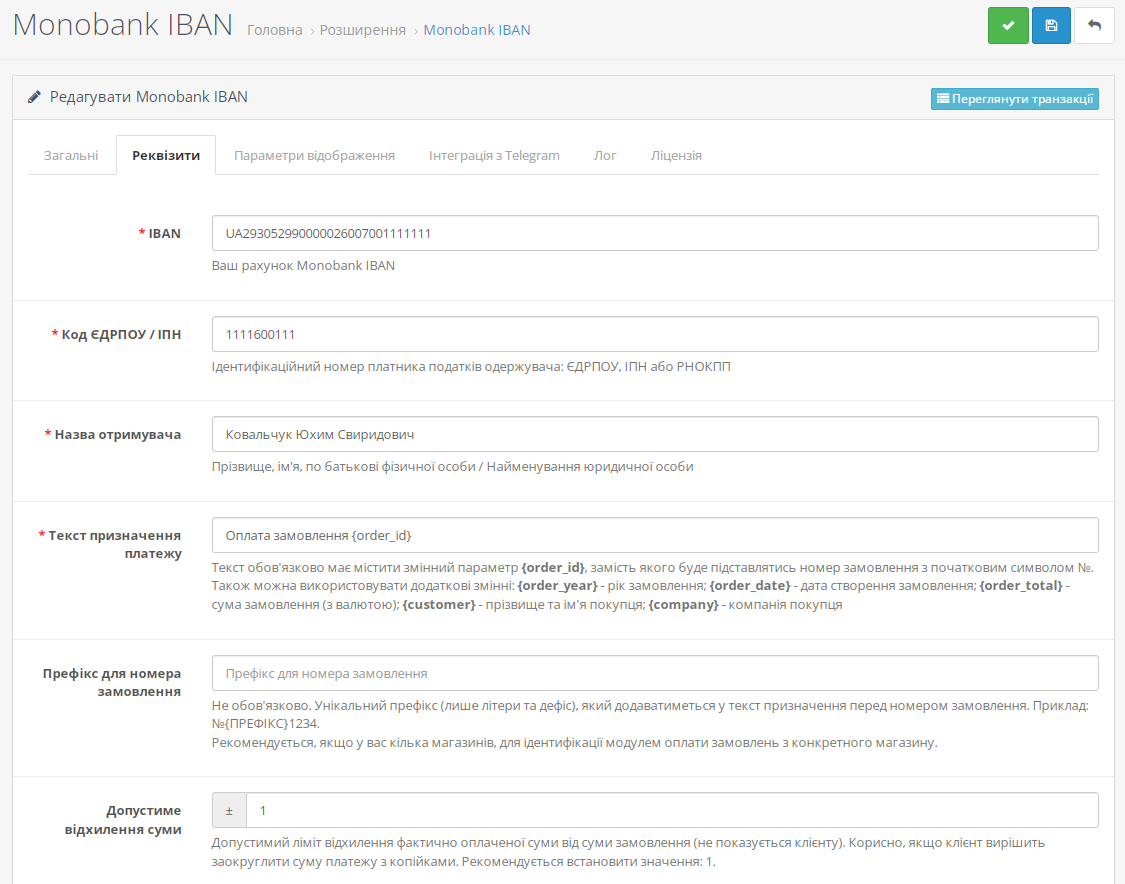1125x884 pixels.
Task: Click the Допустиме відхилення суми label
Action: coord(123,820)
